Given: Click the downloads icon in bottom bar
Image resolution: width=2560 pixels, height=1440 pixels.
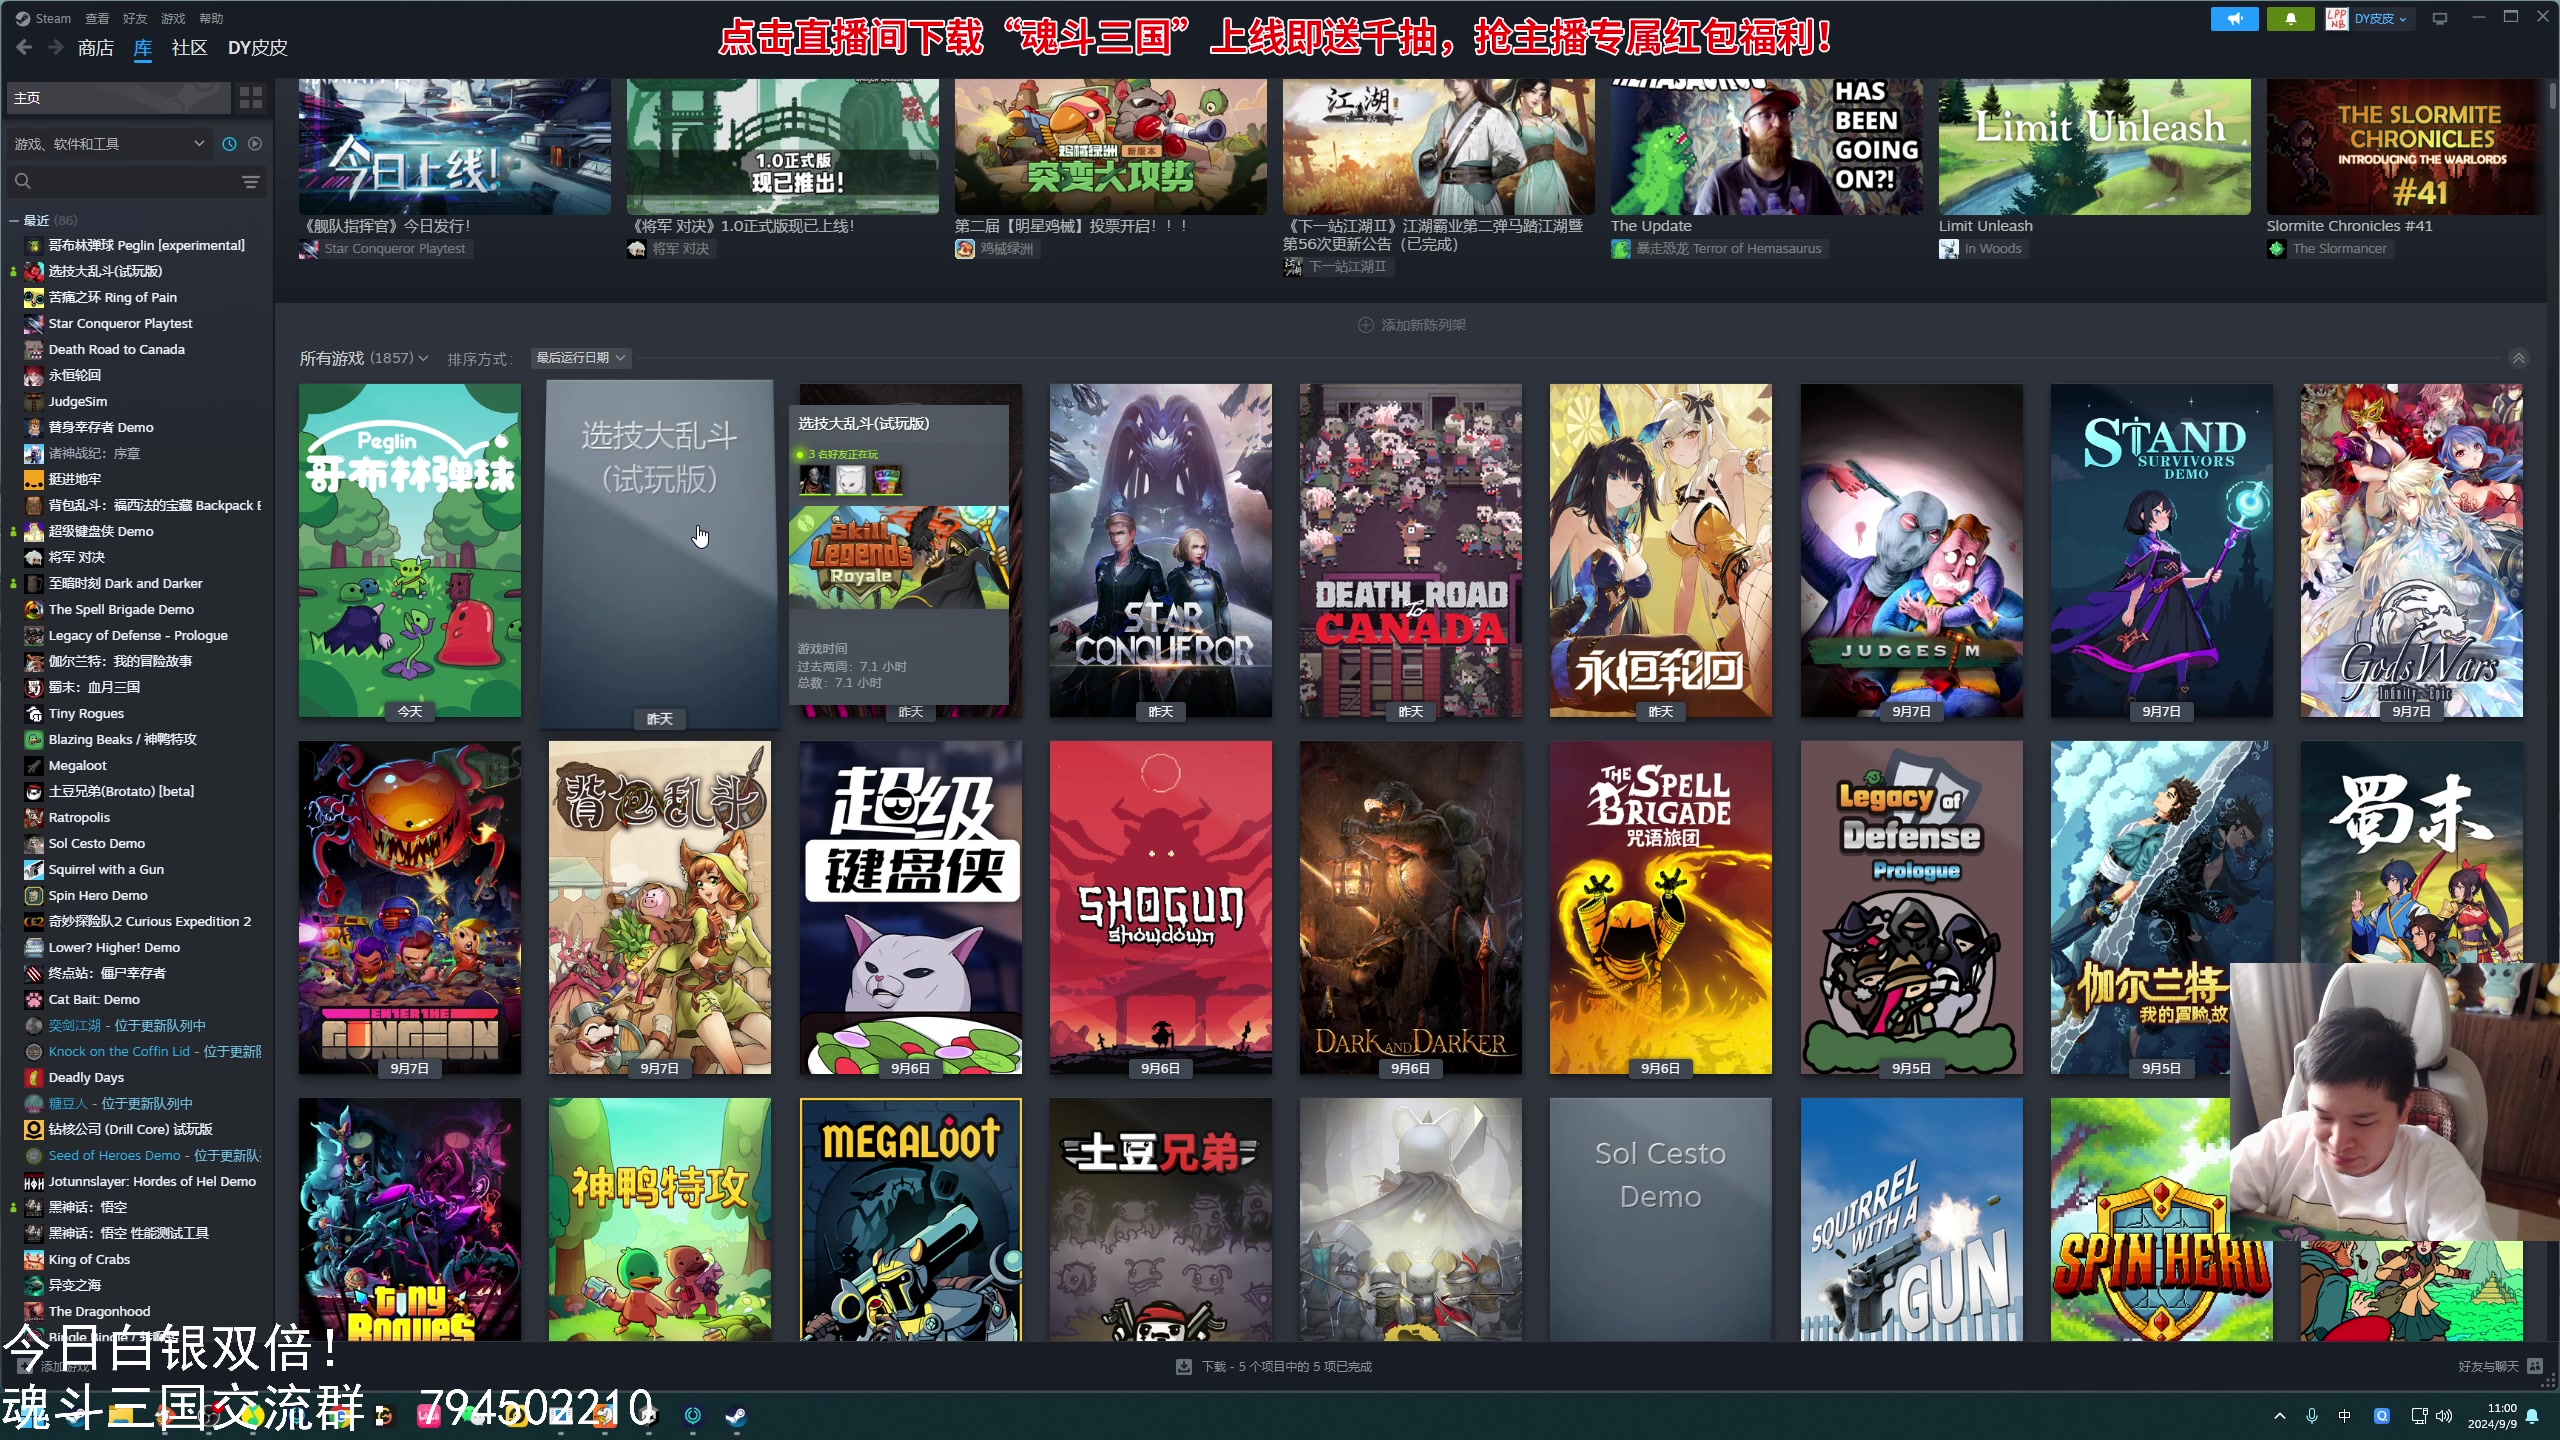Looking at the screenshot, I should point(1184,1366).
